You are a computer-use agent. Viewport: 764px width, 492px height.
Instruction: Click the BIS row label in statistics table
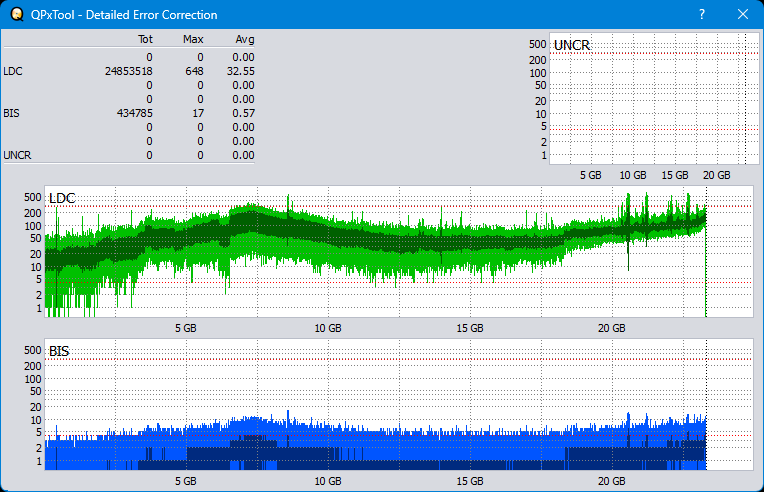tap(11, 113)
